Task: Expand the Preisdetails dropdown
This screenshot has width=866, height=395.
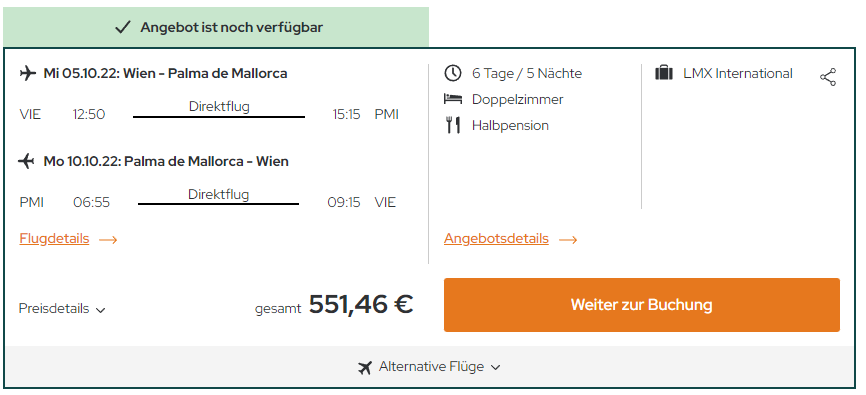Action: [x=62, y=309]
